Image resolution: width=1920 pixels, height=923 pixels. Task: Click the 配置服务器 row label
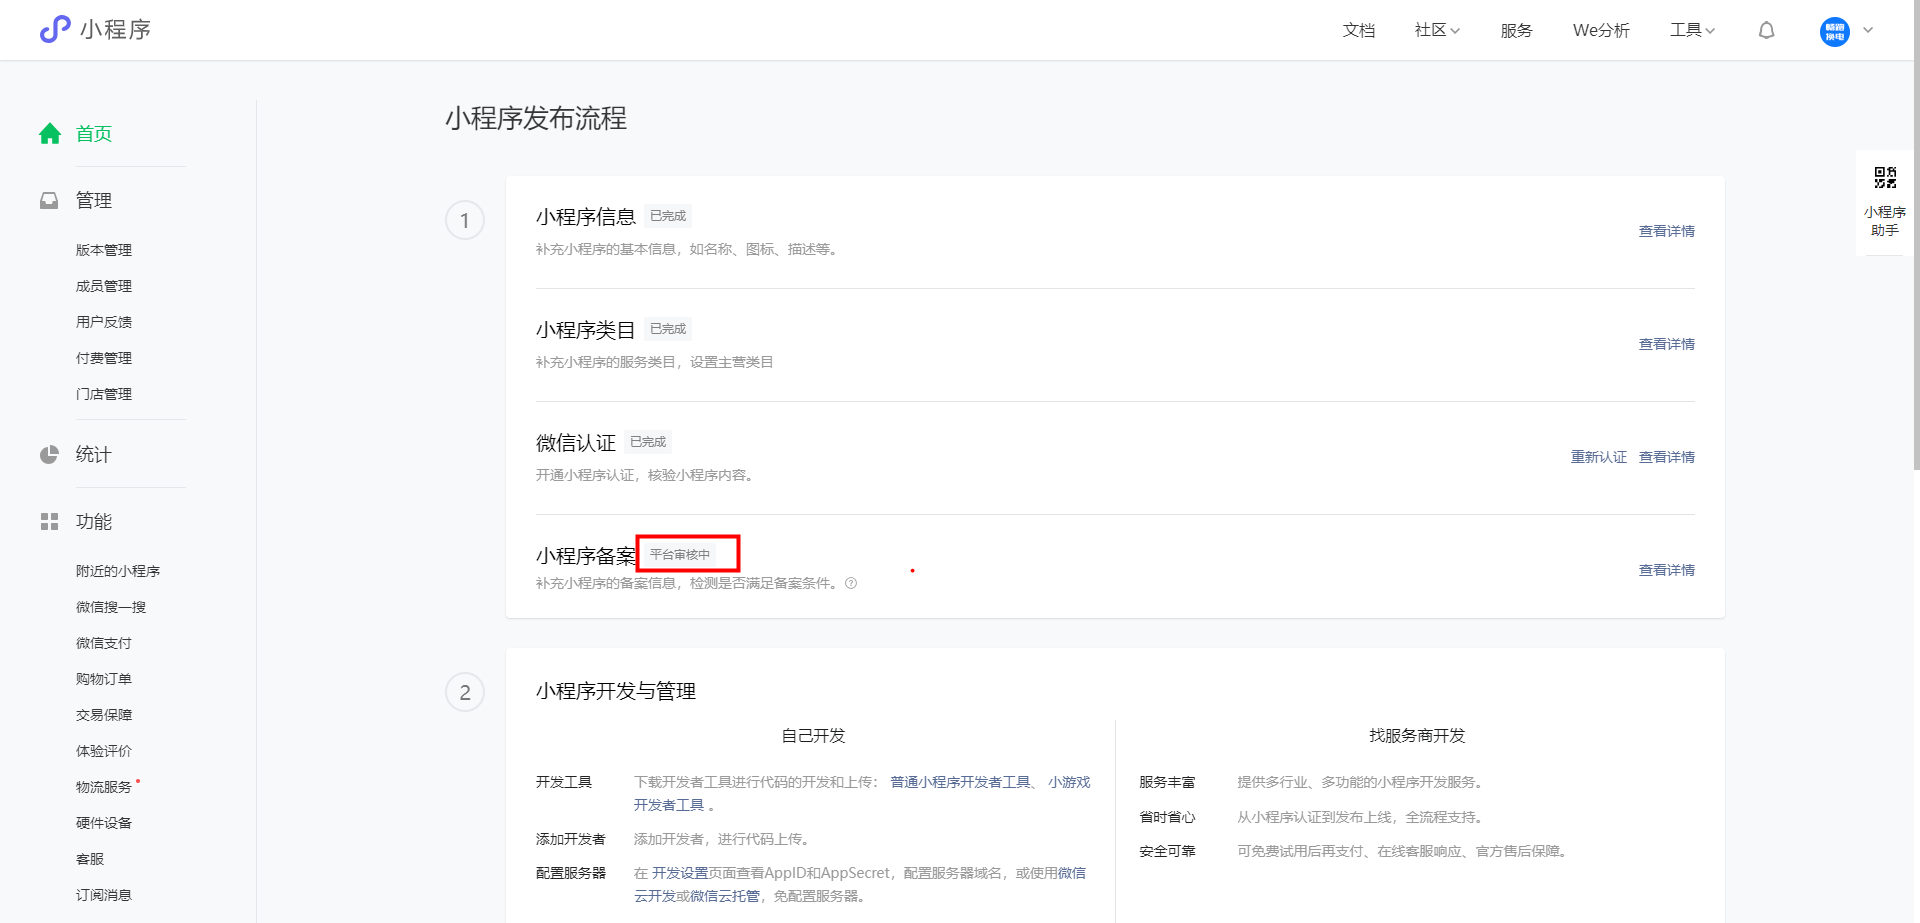pos(571,873)
